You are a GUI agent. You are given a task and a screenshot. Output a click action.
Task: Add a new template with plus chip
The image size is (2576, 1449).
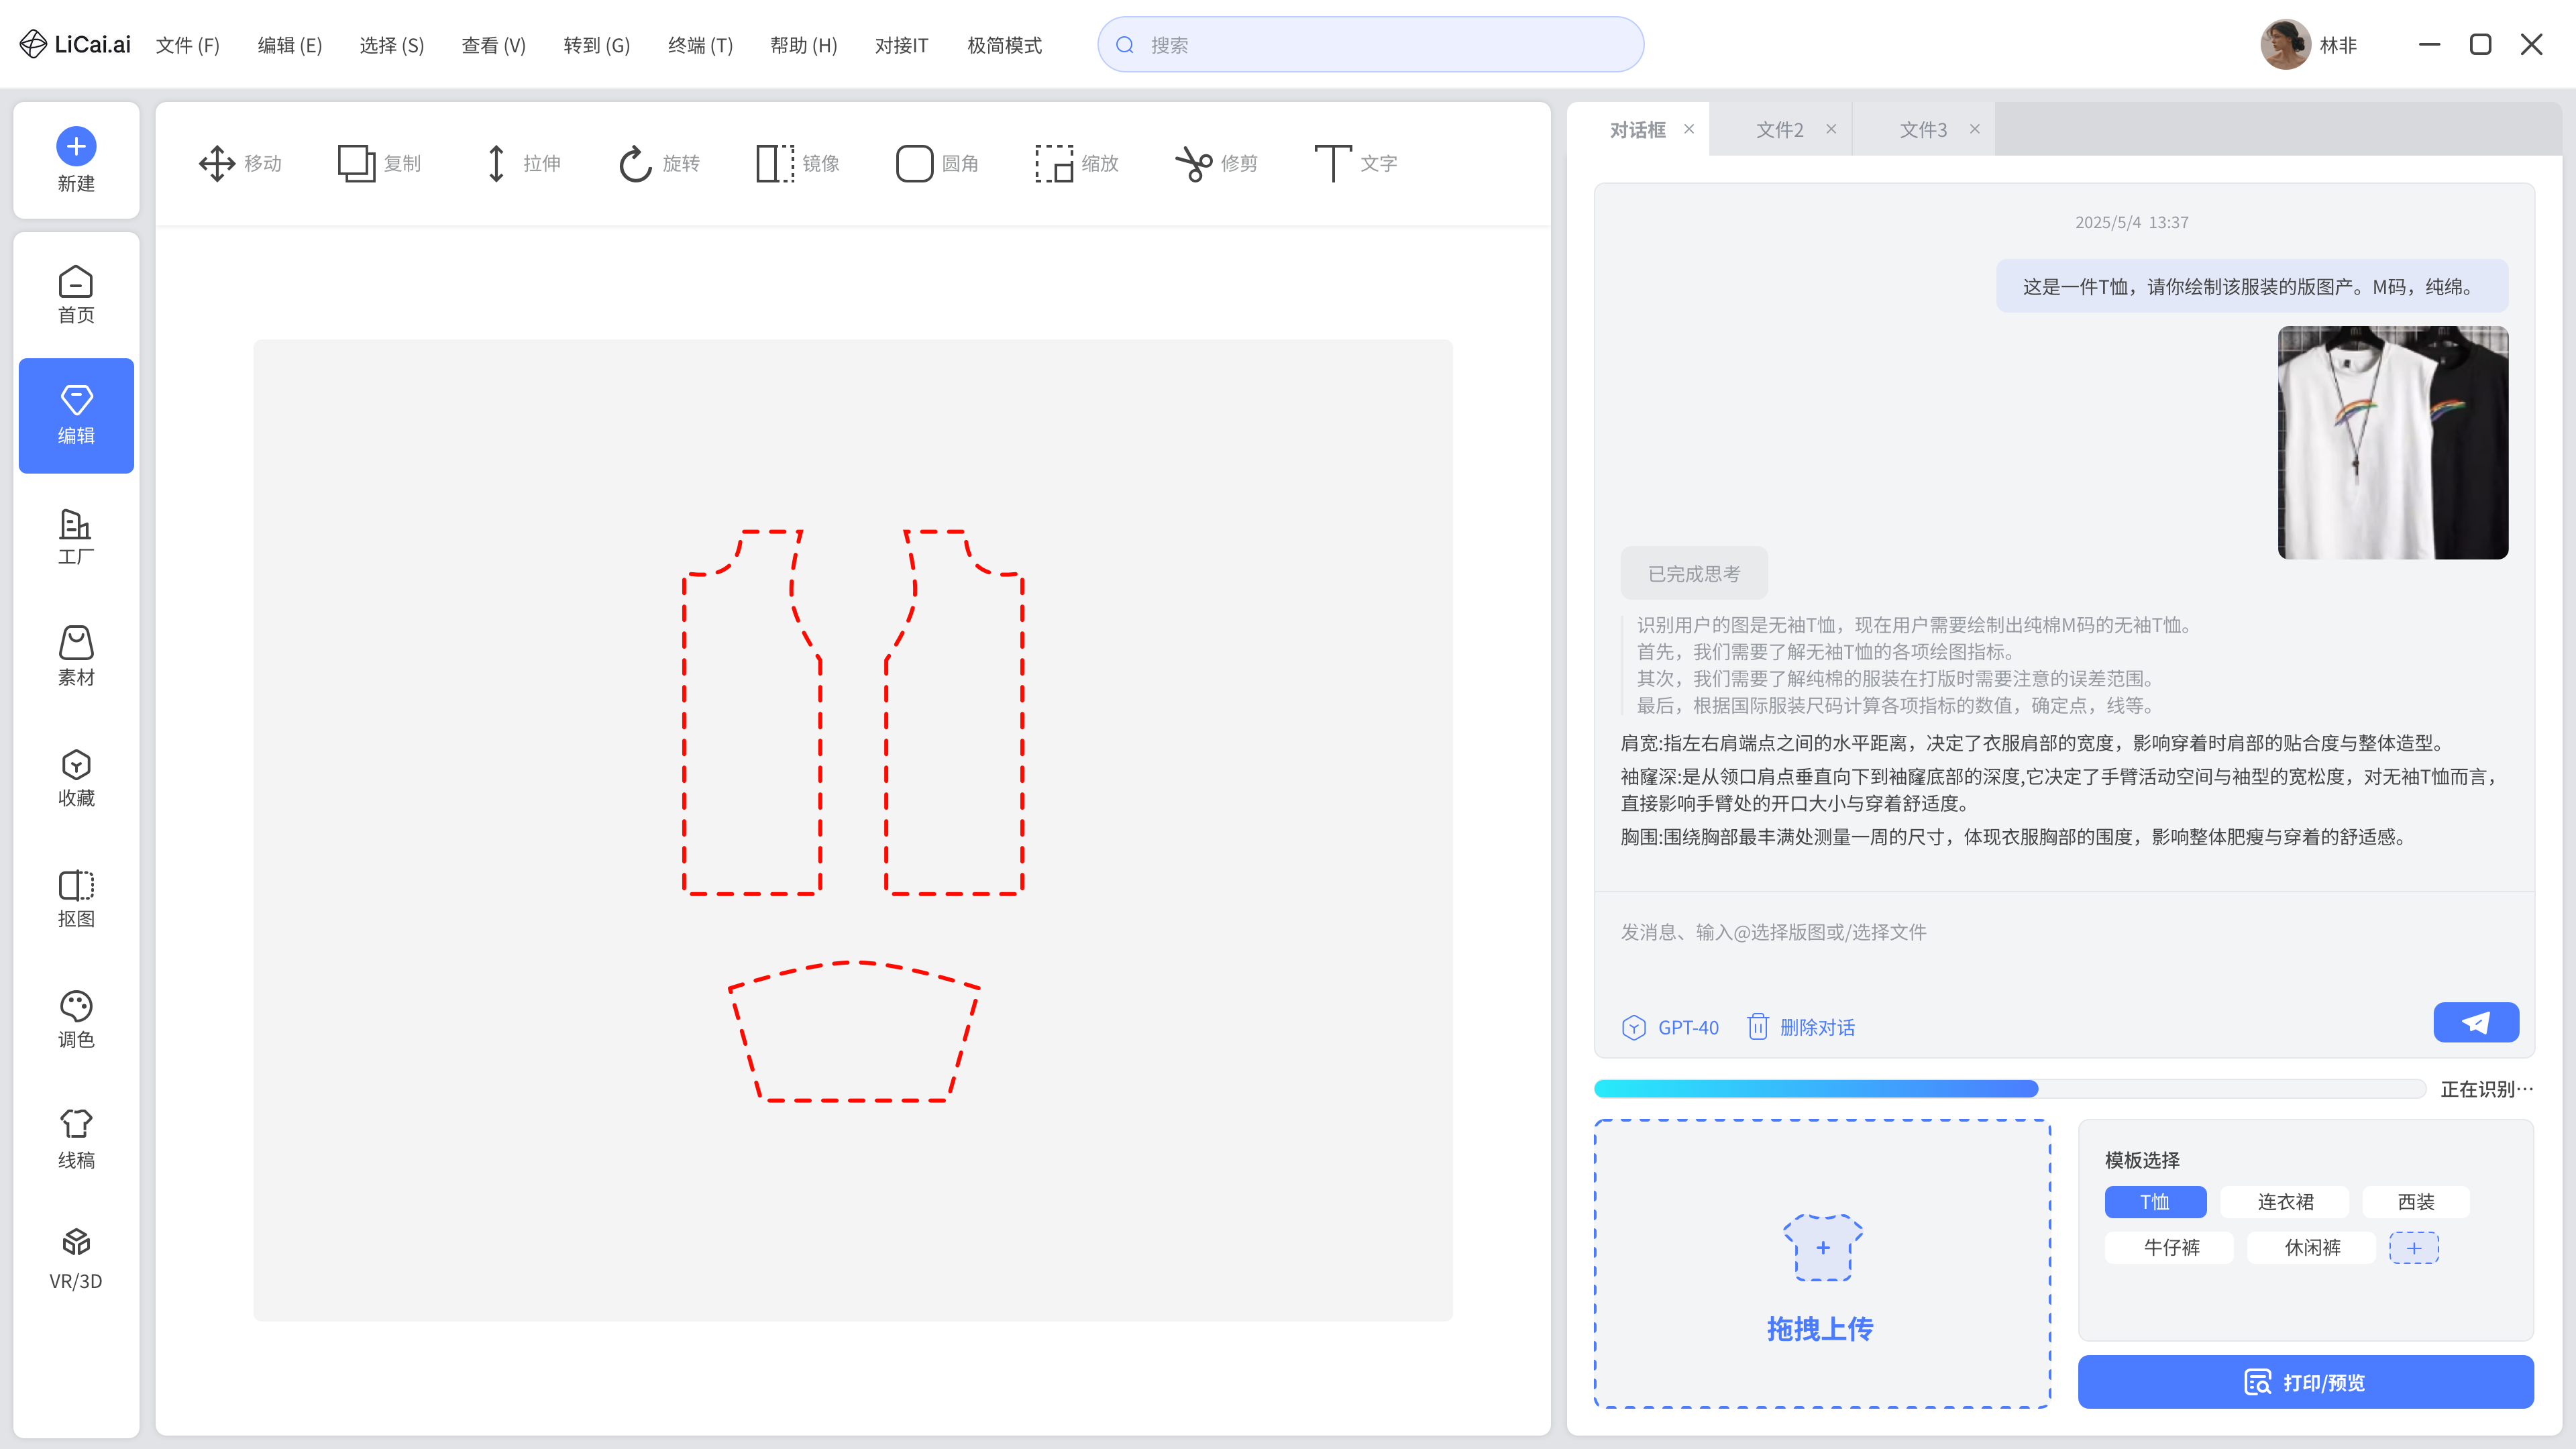2414,1248
